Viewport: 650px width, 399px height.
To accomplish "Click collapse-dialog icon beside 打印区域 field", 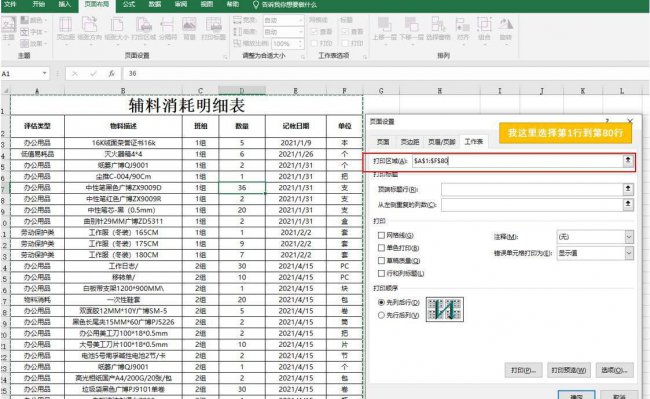I will pyautogui.click(x=628, y=160).
